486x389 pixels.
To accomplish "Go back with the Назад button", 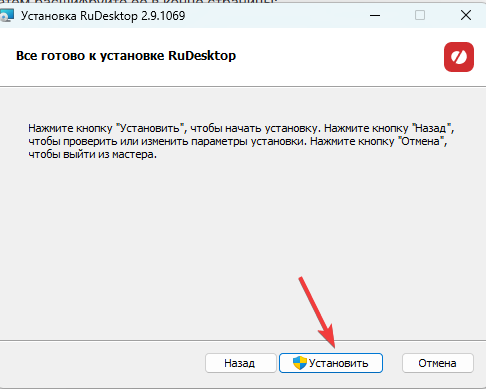I will point(240,363).
